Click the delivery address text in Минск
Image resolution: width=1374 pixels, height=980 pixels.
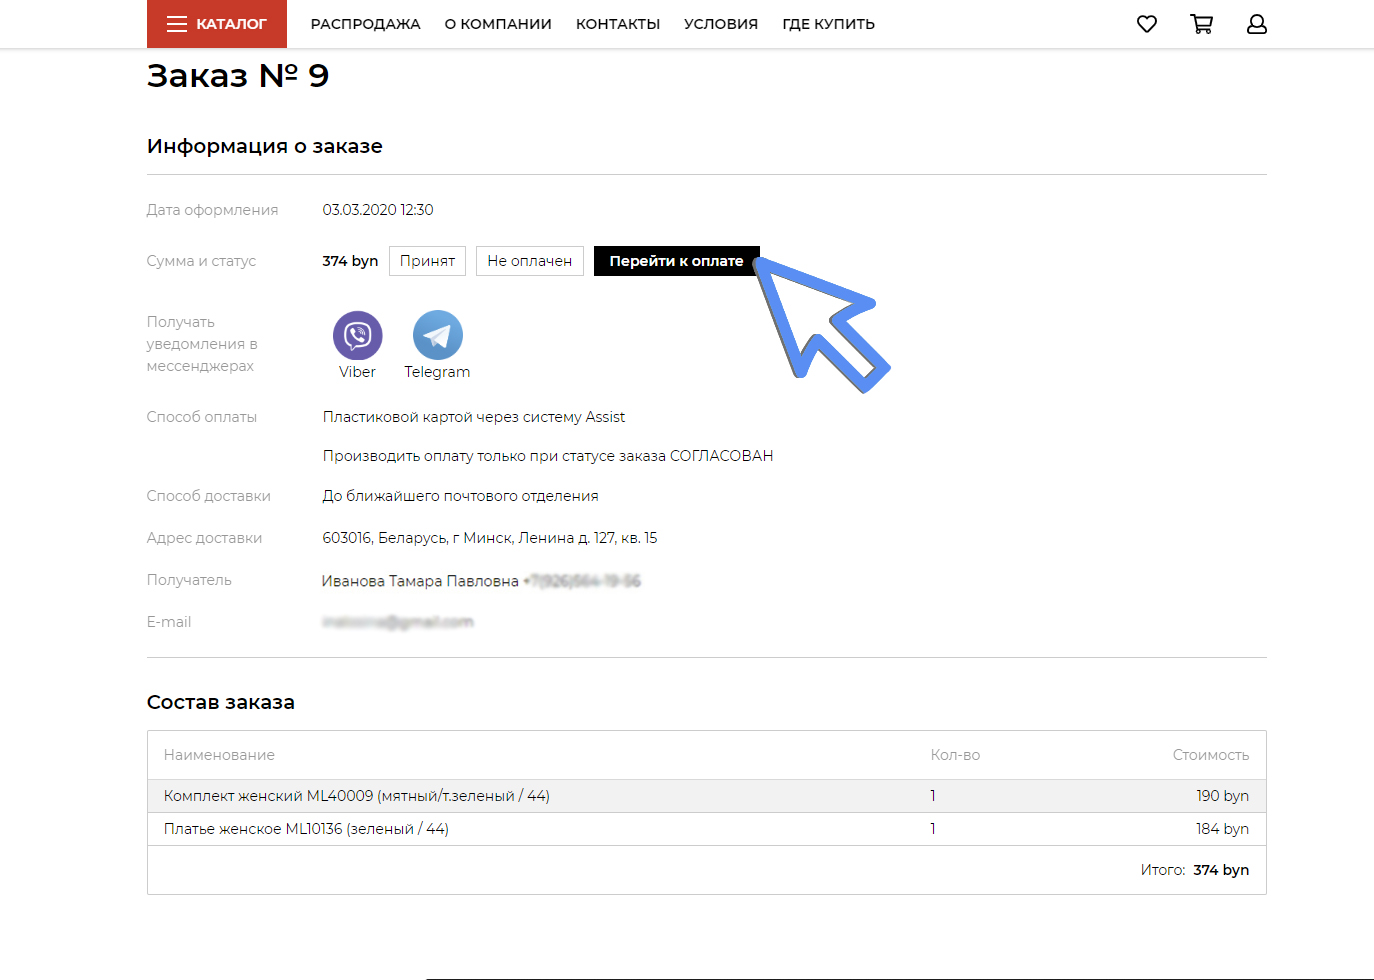point(490,538)
